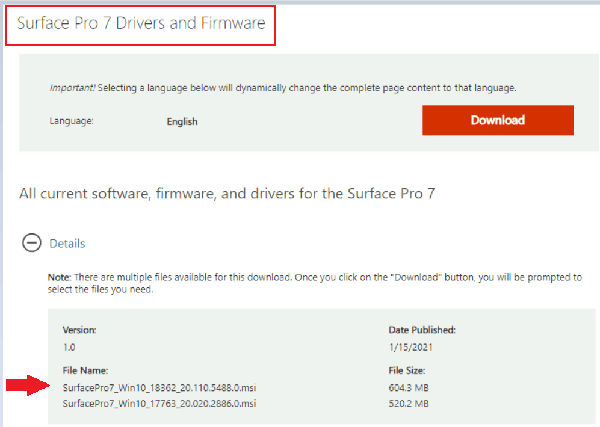This screenshot has width=600, height=427.
Task: Click the Version heading
Action: coord(80,328)
